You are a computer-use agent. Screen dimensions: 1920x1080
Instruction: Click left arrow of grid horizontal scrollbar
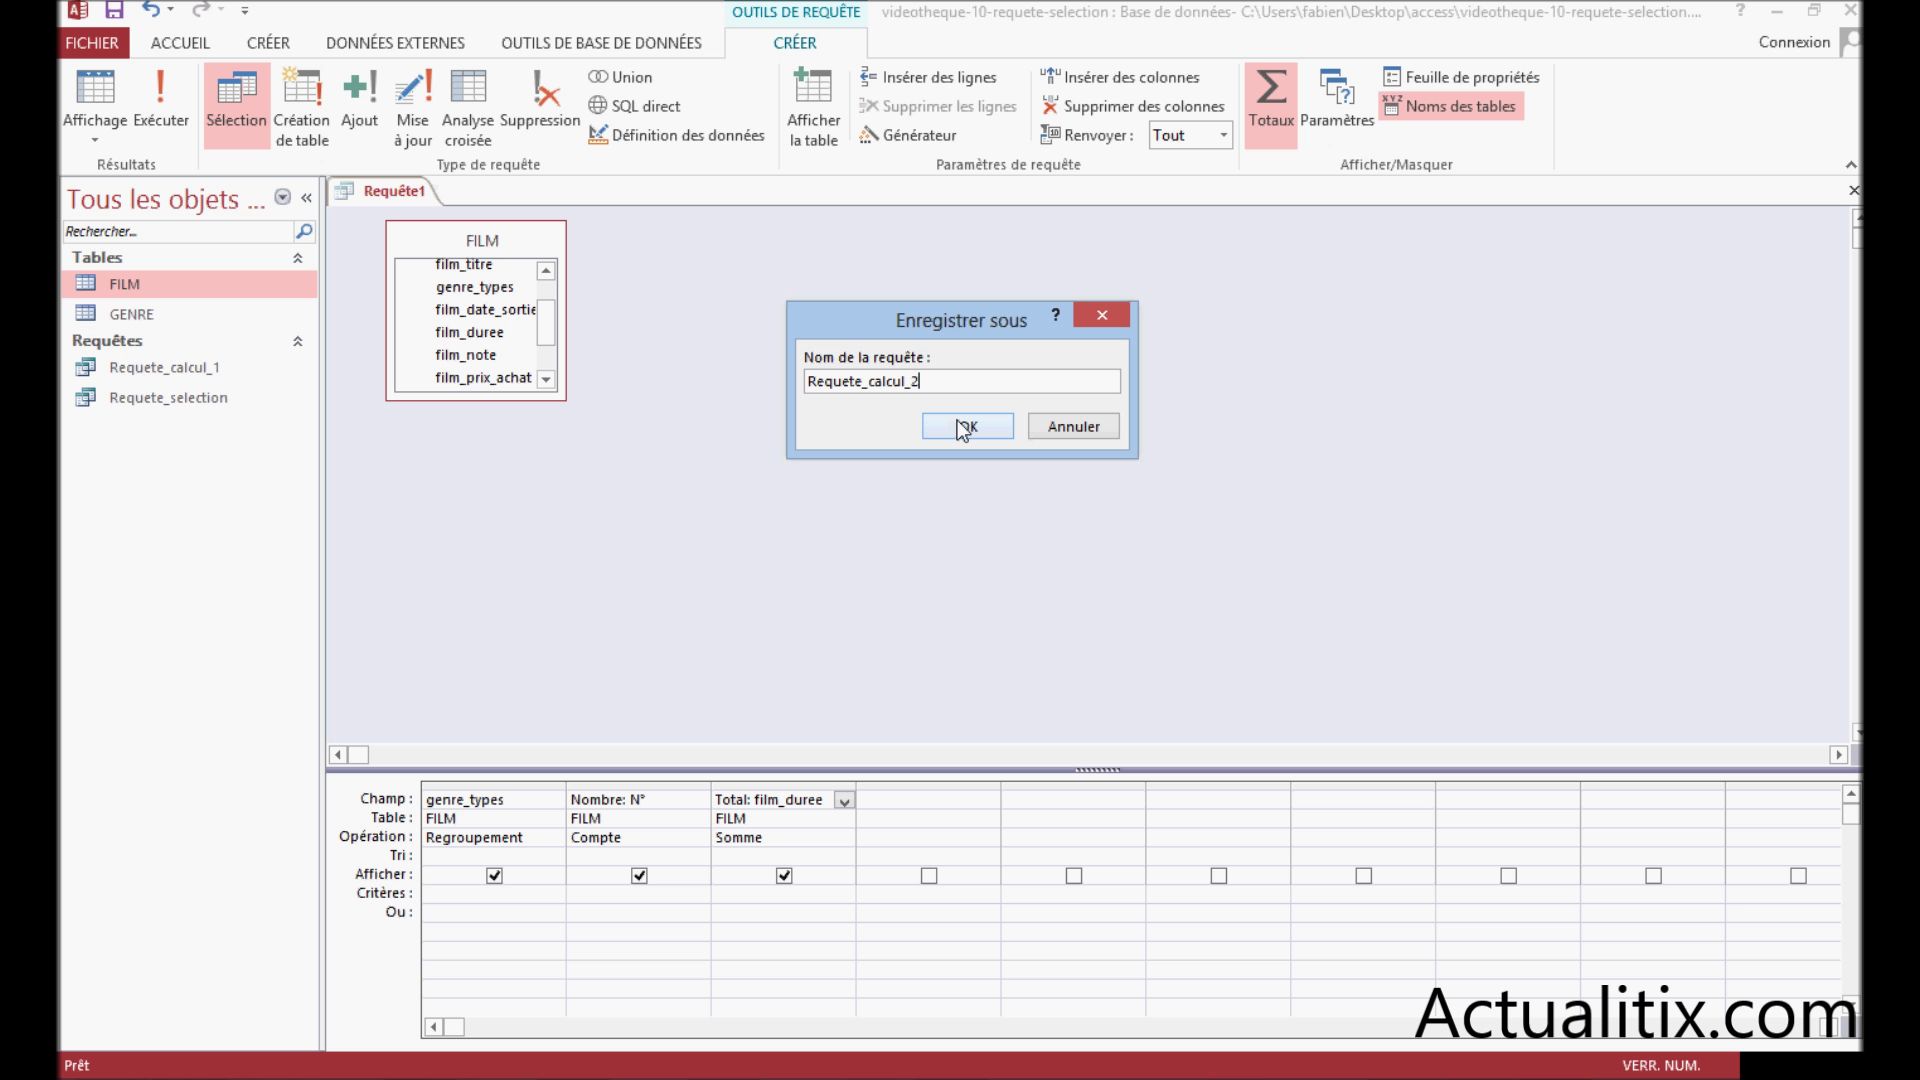pyautogui.click(x=433, y=1027)
